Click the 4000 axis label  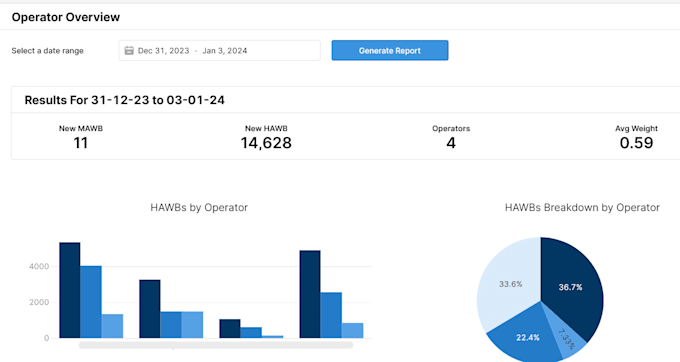click(x=39, y=267)
